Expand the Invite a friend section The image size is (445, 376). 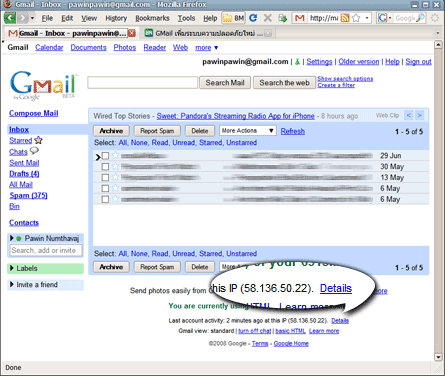(12, 284)
